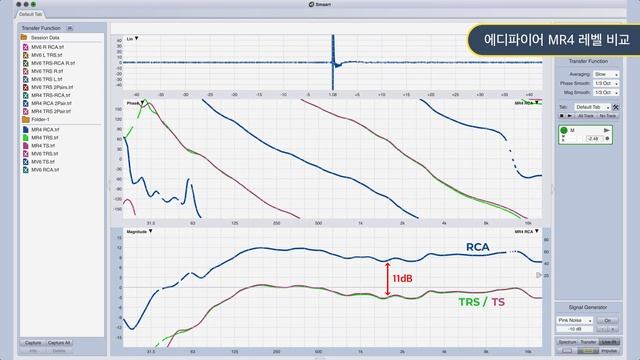Screen dimensions: 640x360
Task: Start measurement M with its play arrow
Action: coord(607,130)
